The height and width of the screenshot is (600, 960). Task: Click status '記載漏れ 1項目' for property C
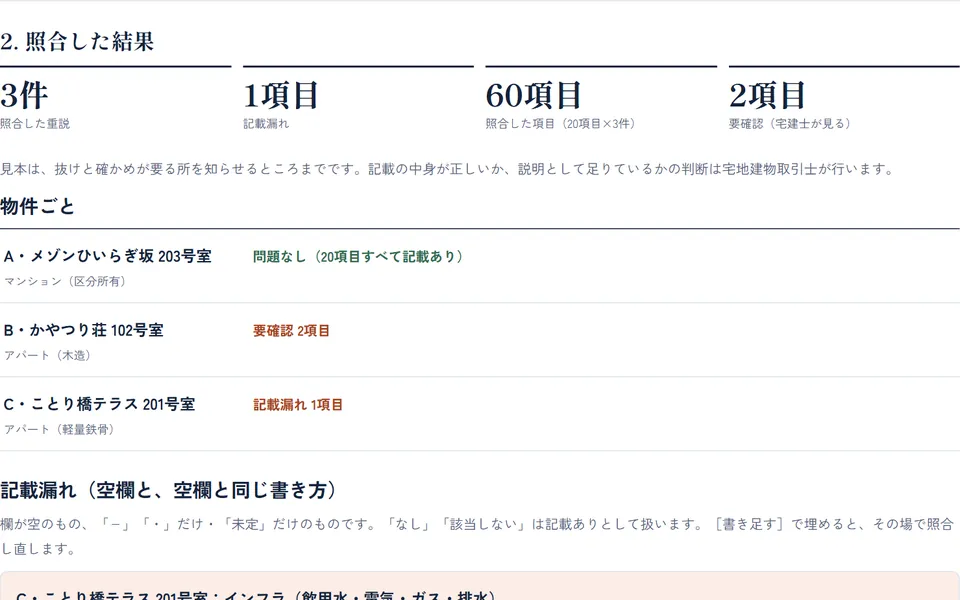[298, 405]
